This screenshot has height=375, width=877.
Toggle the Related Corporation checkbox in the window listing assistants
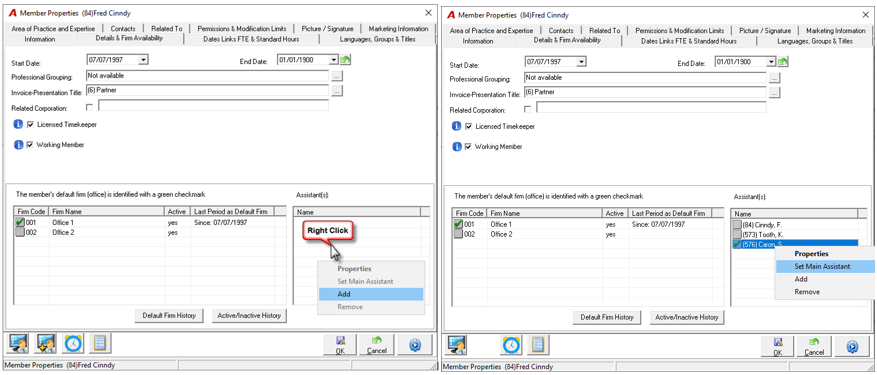(x=528, y=110)
